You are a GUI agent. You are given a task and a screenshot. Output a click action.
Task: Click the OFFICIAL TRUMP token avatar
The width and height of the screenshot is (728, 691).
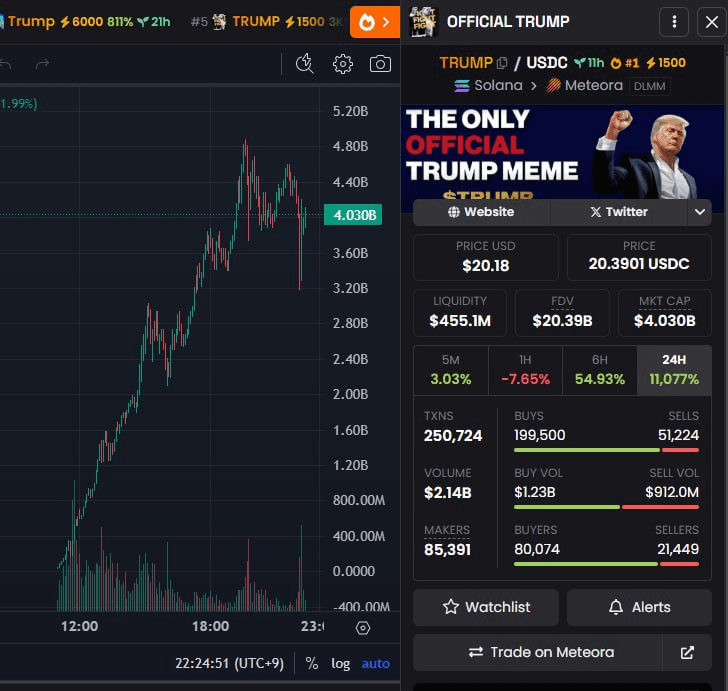(423, 22)
